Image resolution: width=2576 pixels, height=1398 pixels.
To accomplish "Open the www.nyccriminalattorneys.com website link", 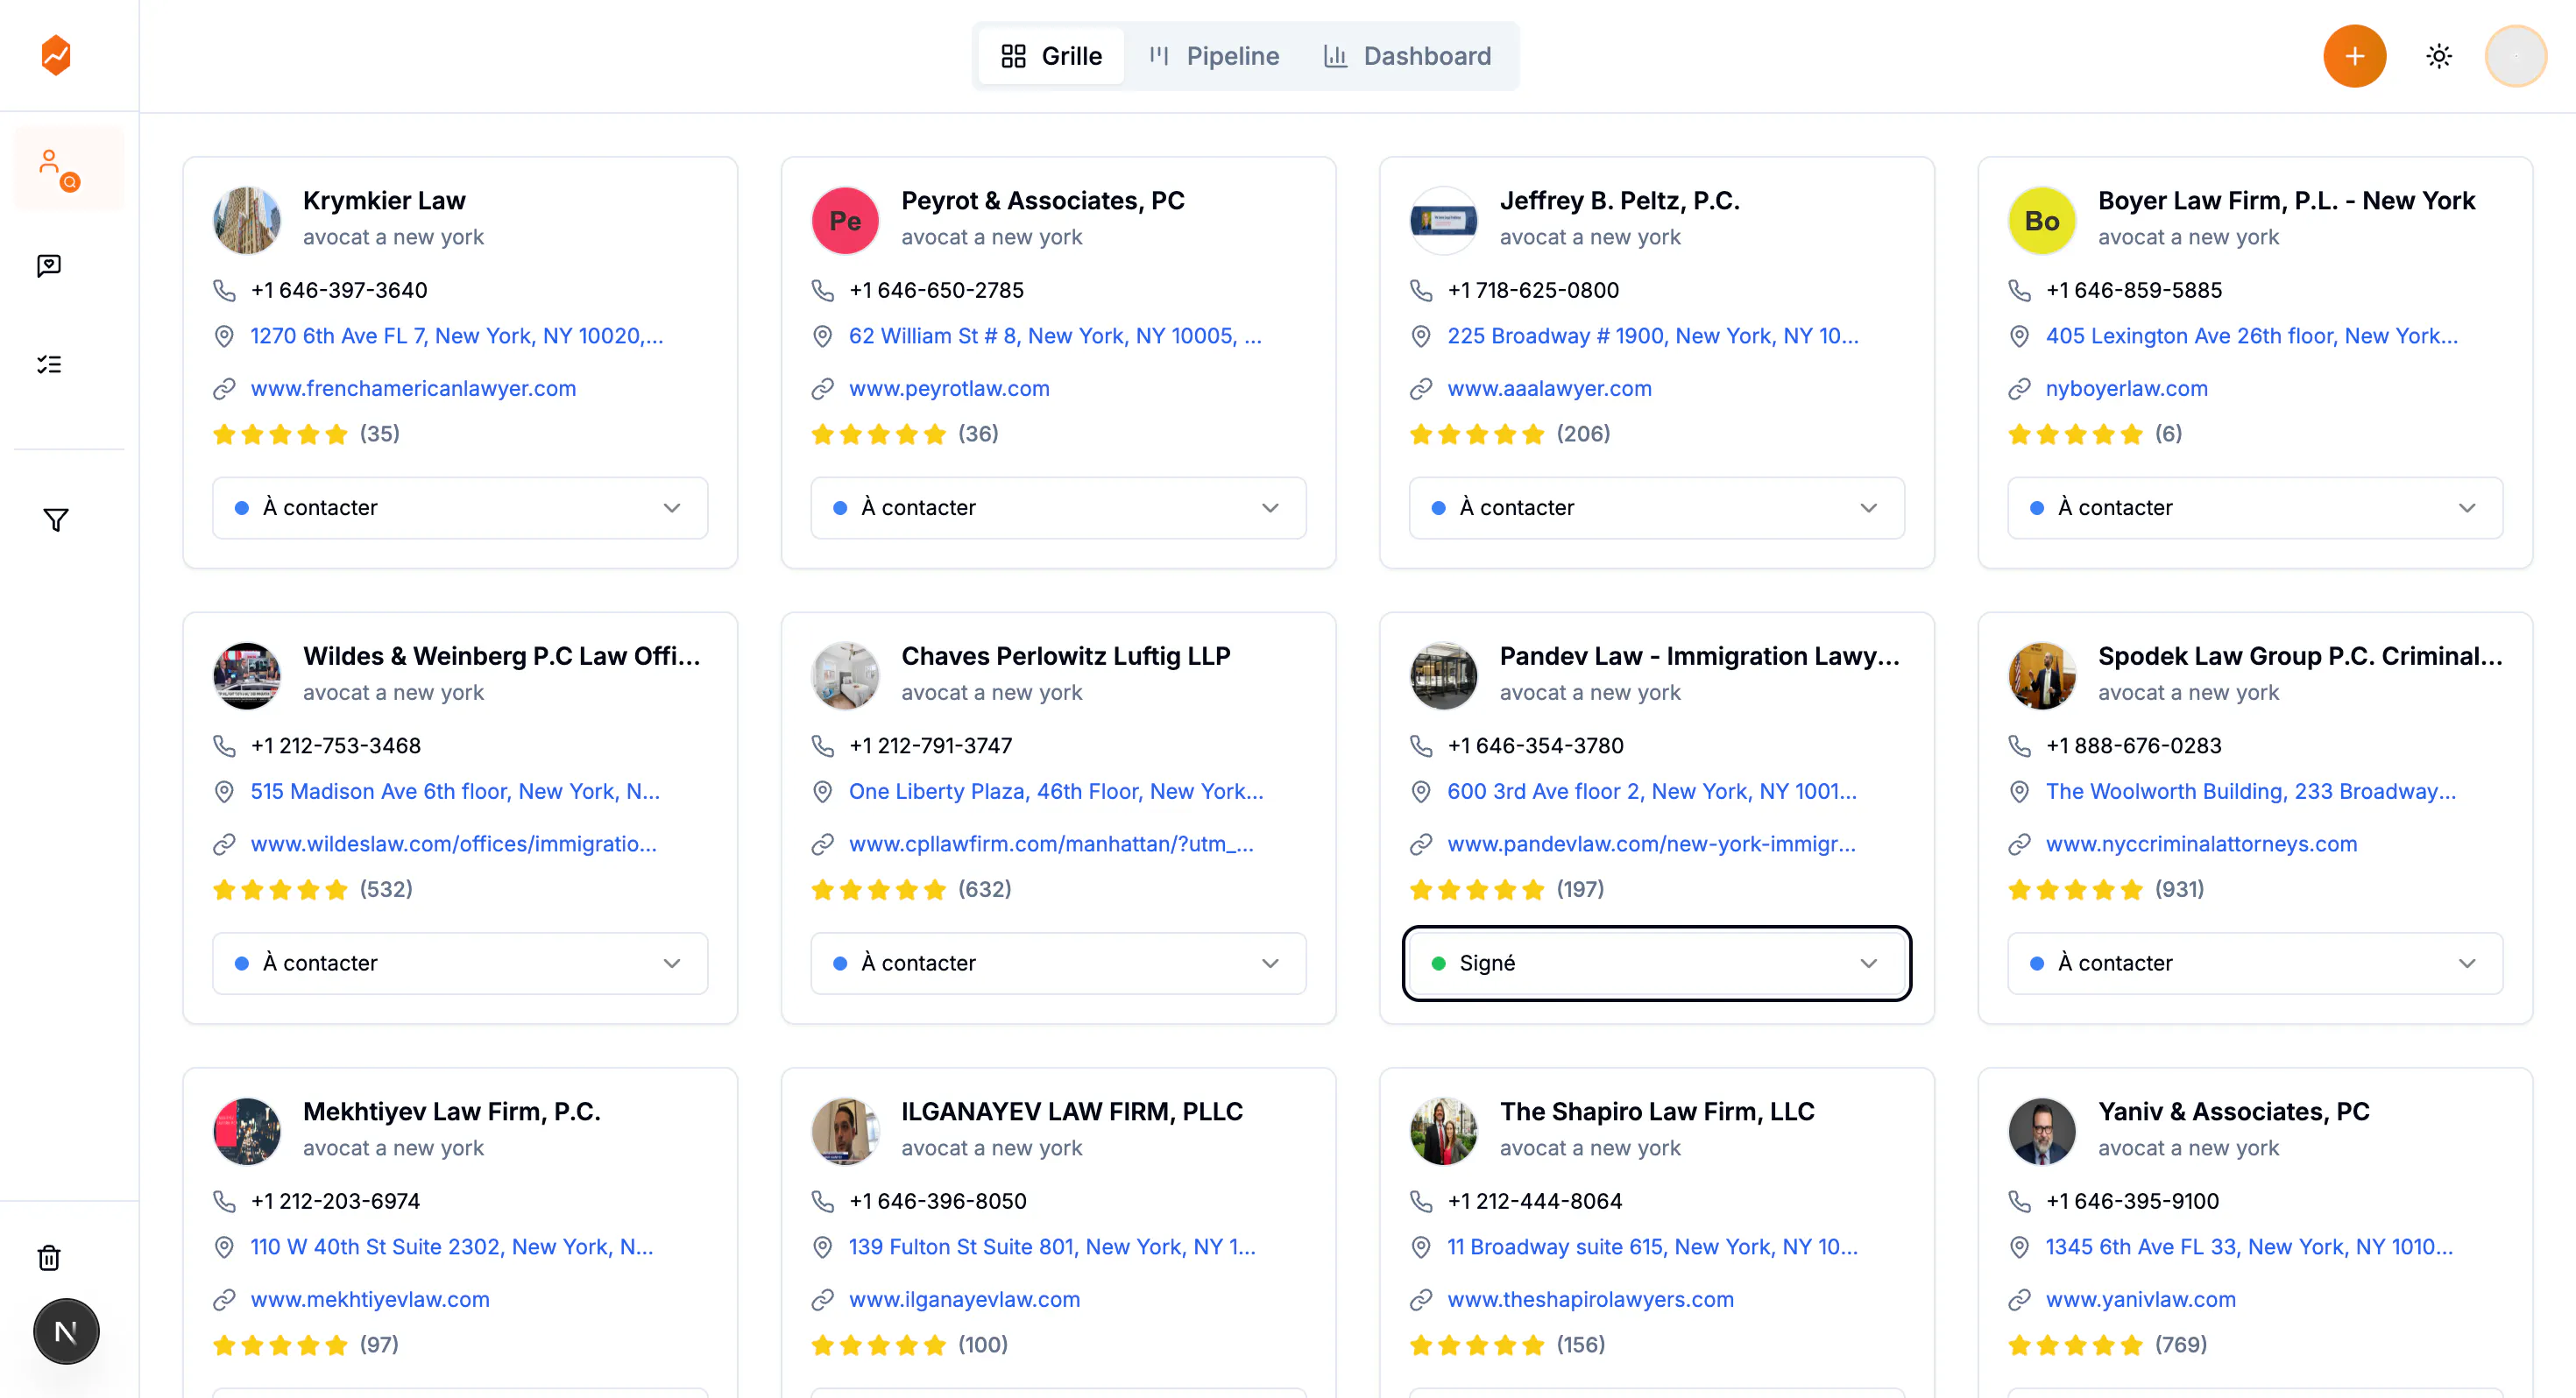I will click(x=2201, y=844).
